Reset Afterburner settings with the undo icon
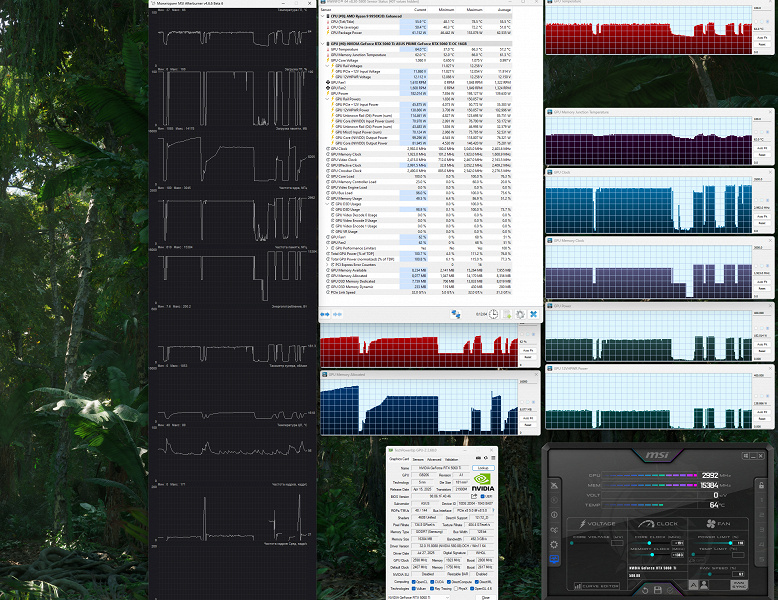The image size is (778, 600). (645, 591)
